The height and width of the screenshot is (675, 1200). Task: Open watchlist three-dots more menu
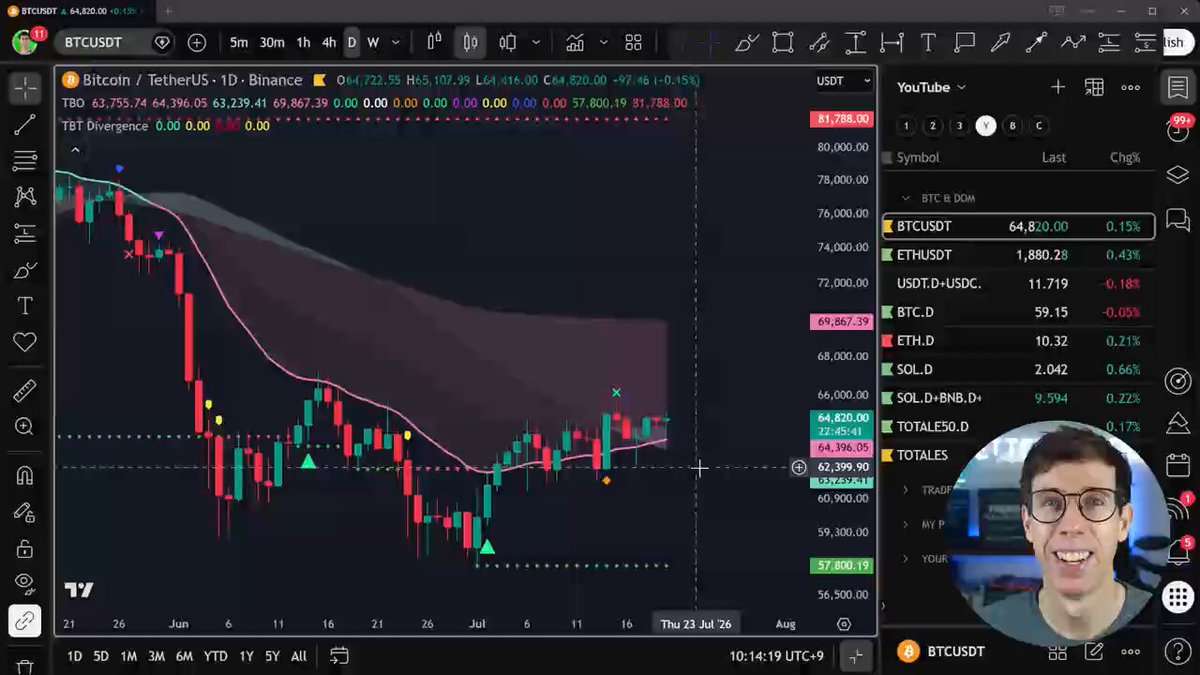click(x=1130, y=87)
